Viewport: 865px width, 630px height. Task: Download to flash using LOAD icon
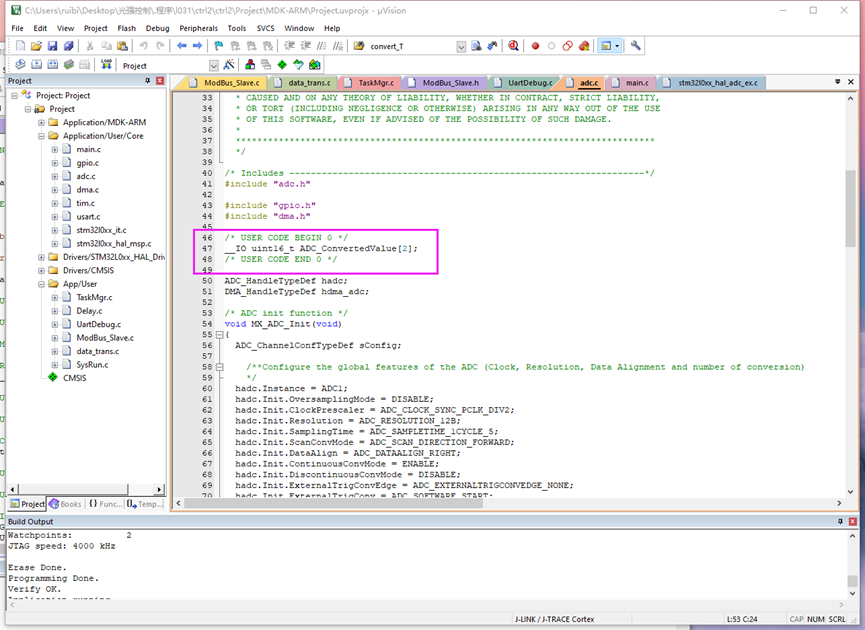pyautogui.click(x=106, y=65)
